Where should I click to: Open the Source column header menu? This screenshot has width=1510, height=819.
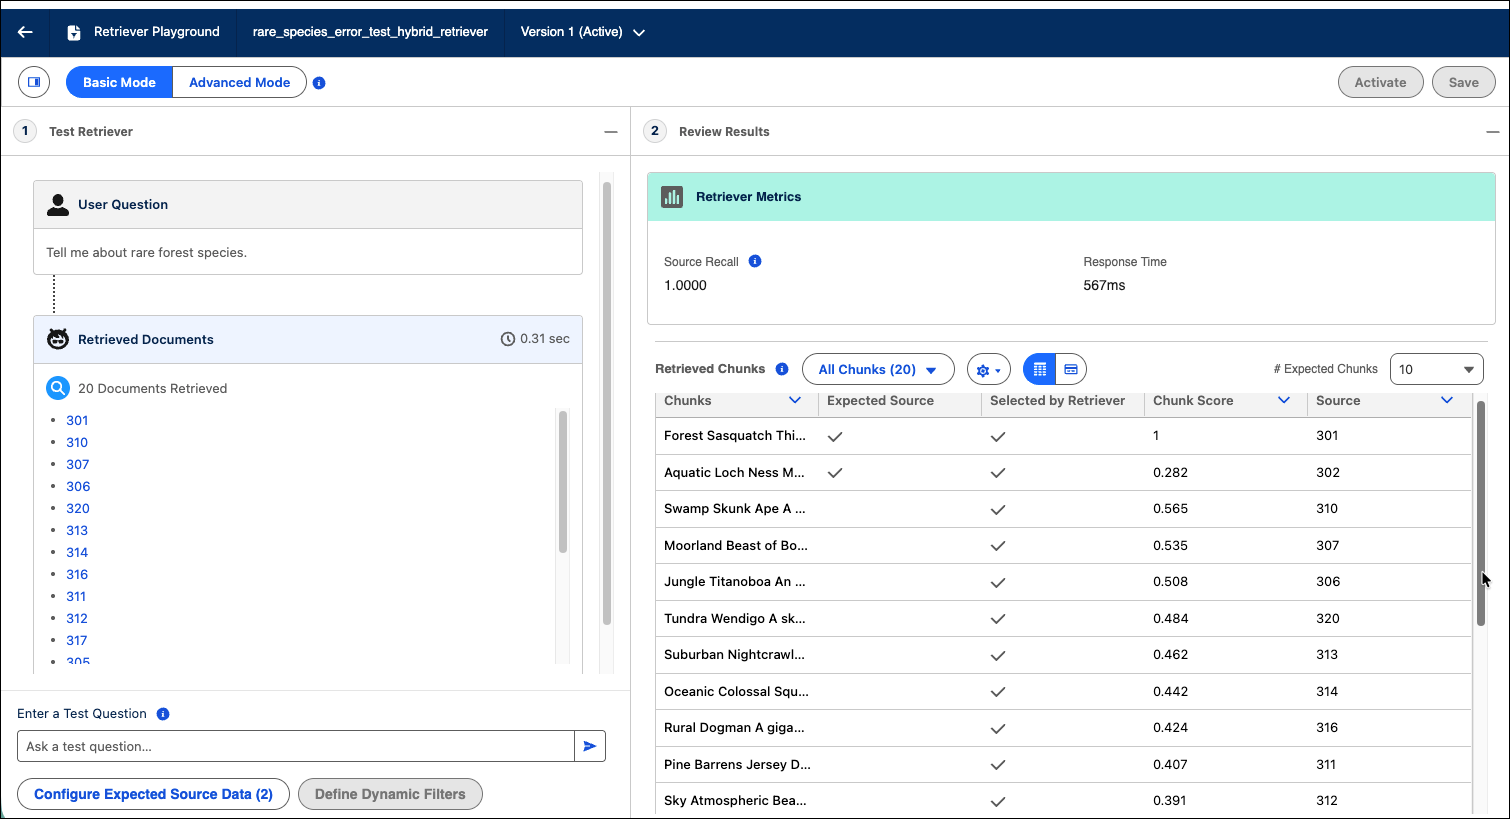1447,400
